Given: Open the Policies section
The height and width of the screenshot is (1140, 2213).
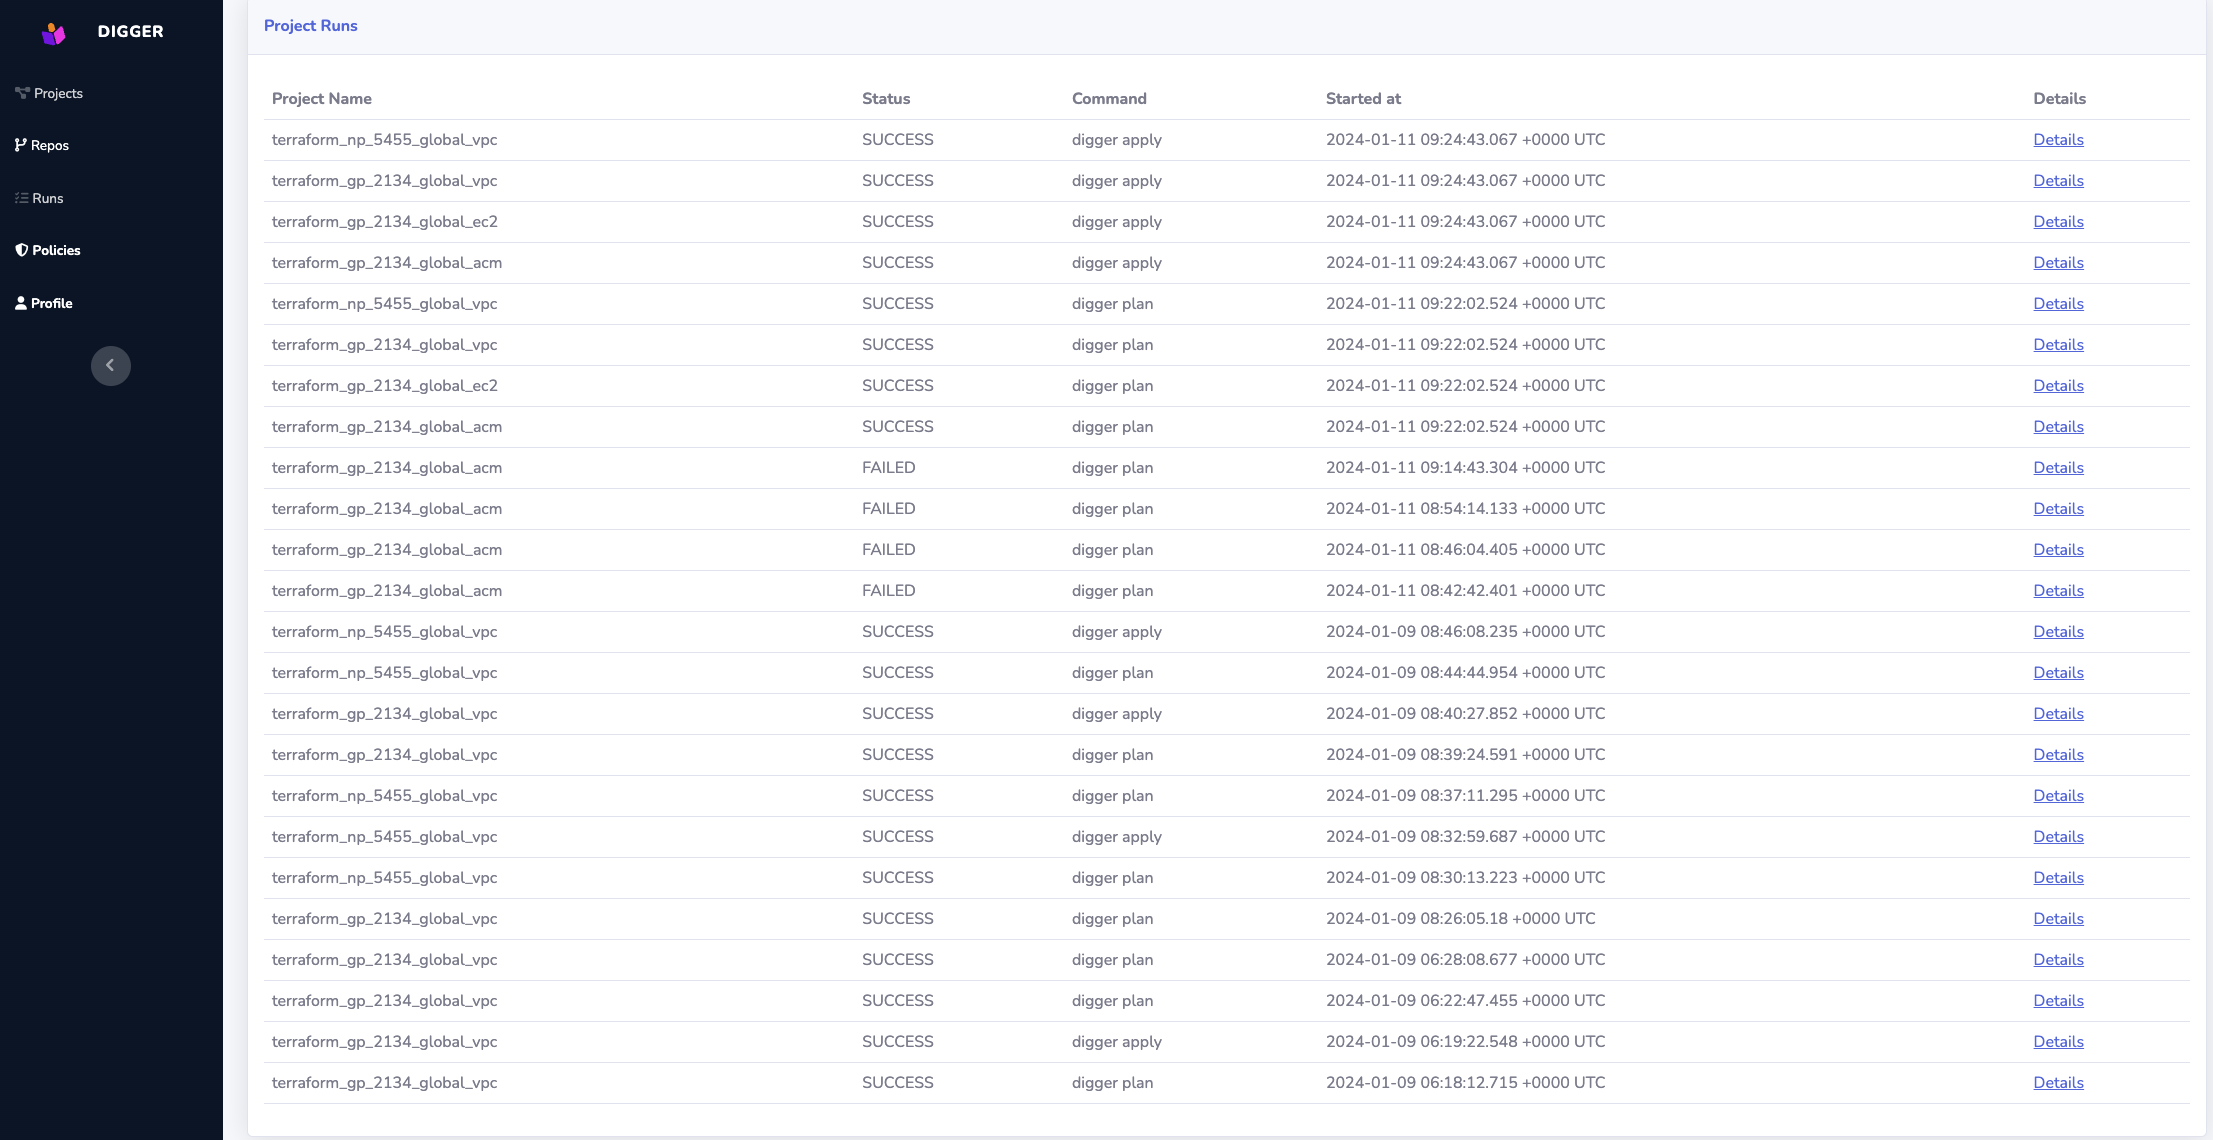Looking at the screenshot, I should (56, 250).
